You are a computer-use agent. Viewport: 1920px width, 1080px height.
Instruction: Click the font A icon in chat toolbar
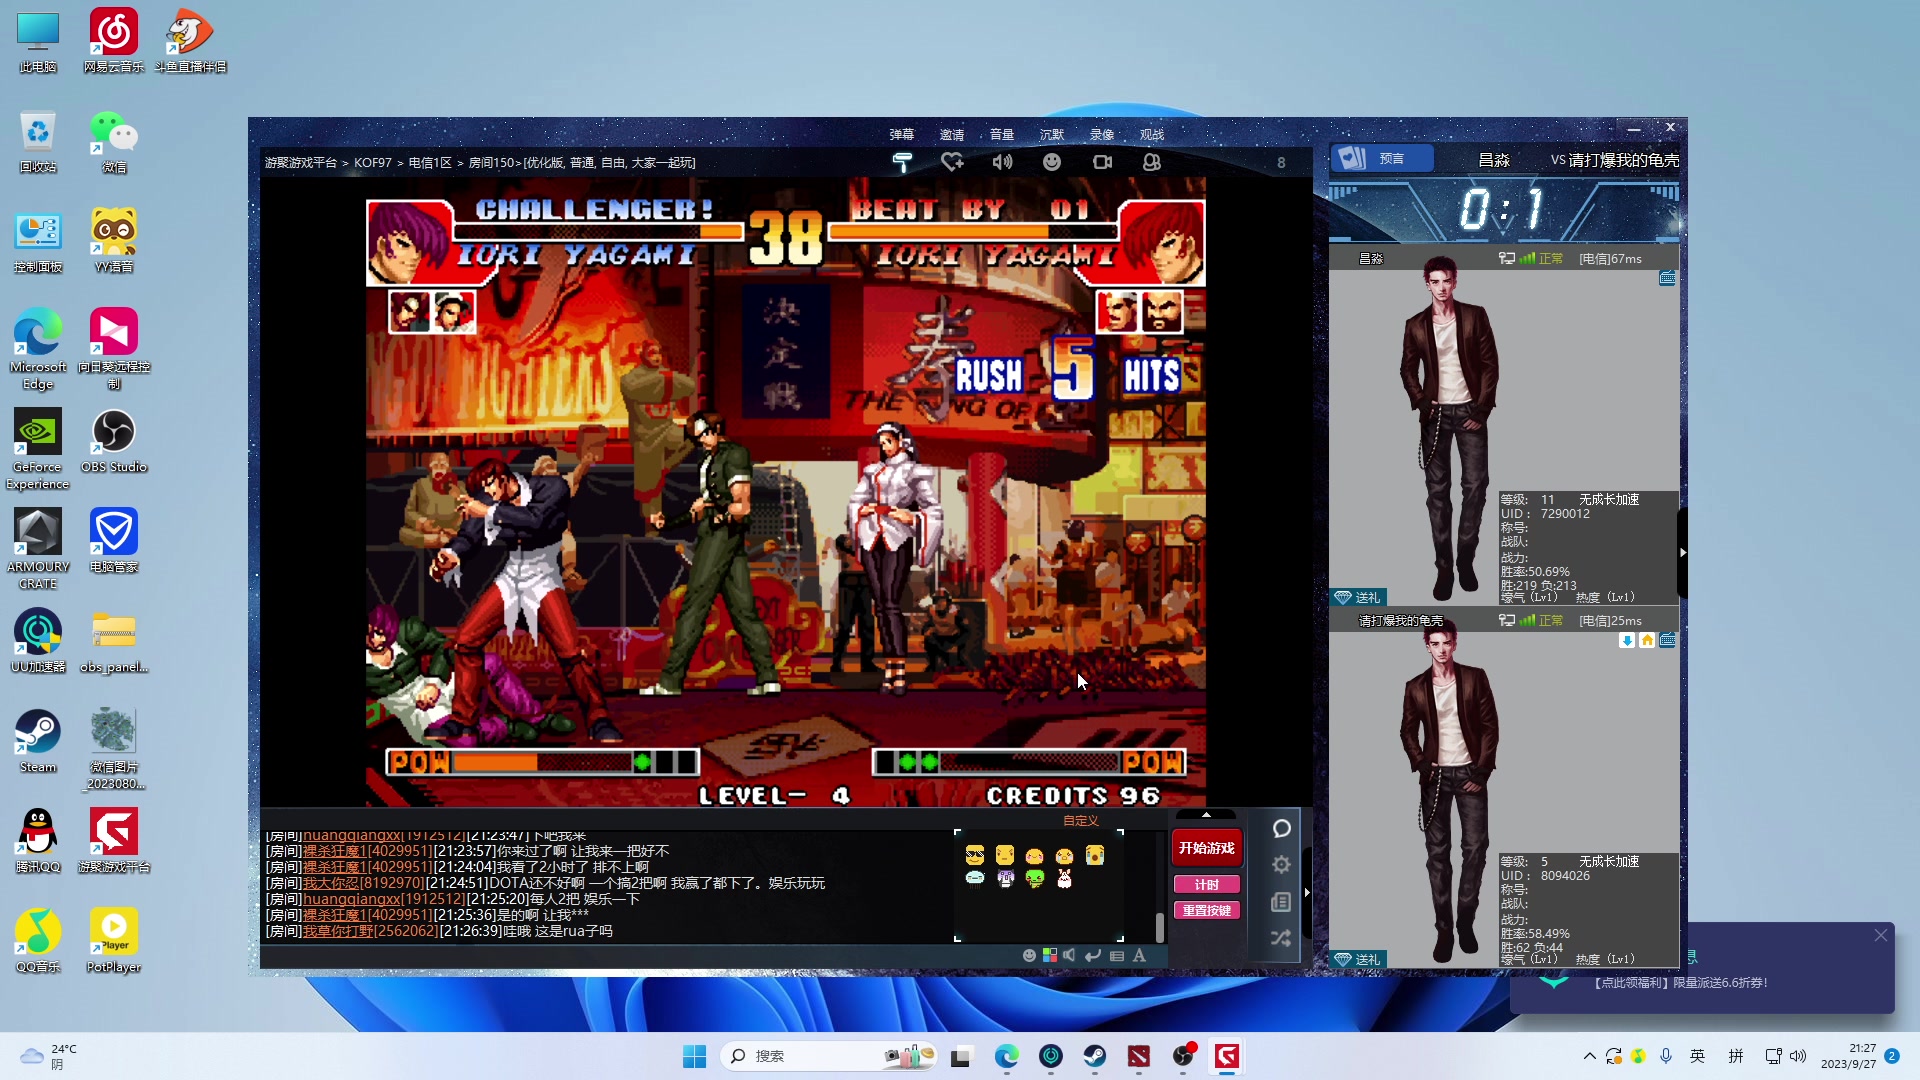pyautogui.click(x=1139, y=956)
